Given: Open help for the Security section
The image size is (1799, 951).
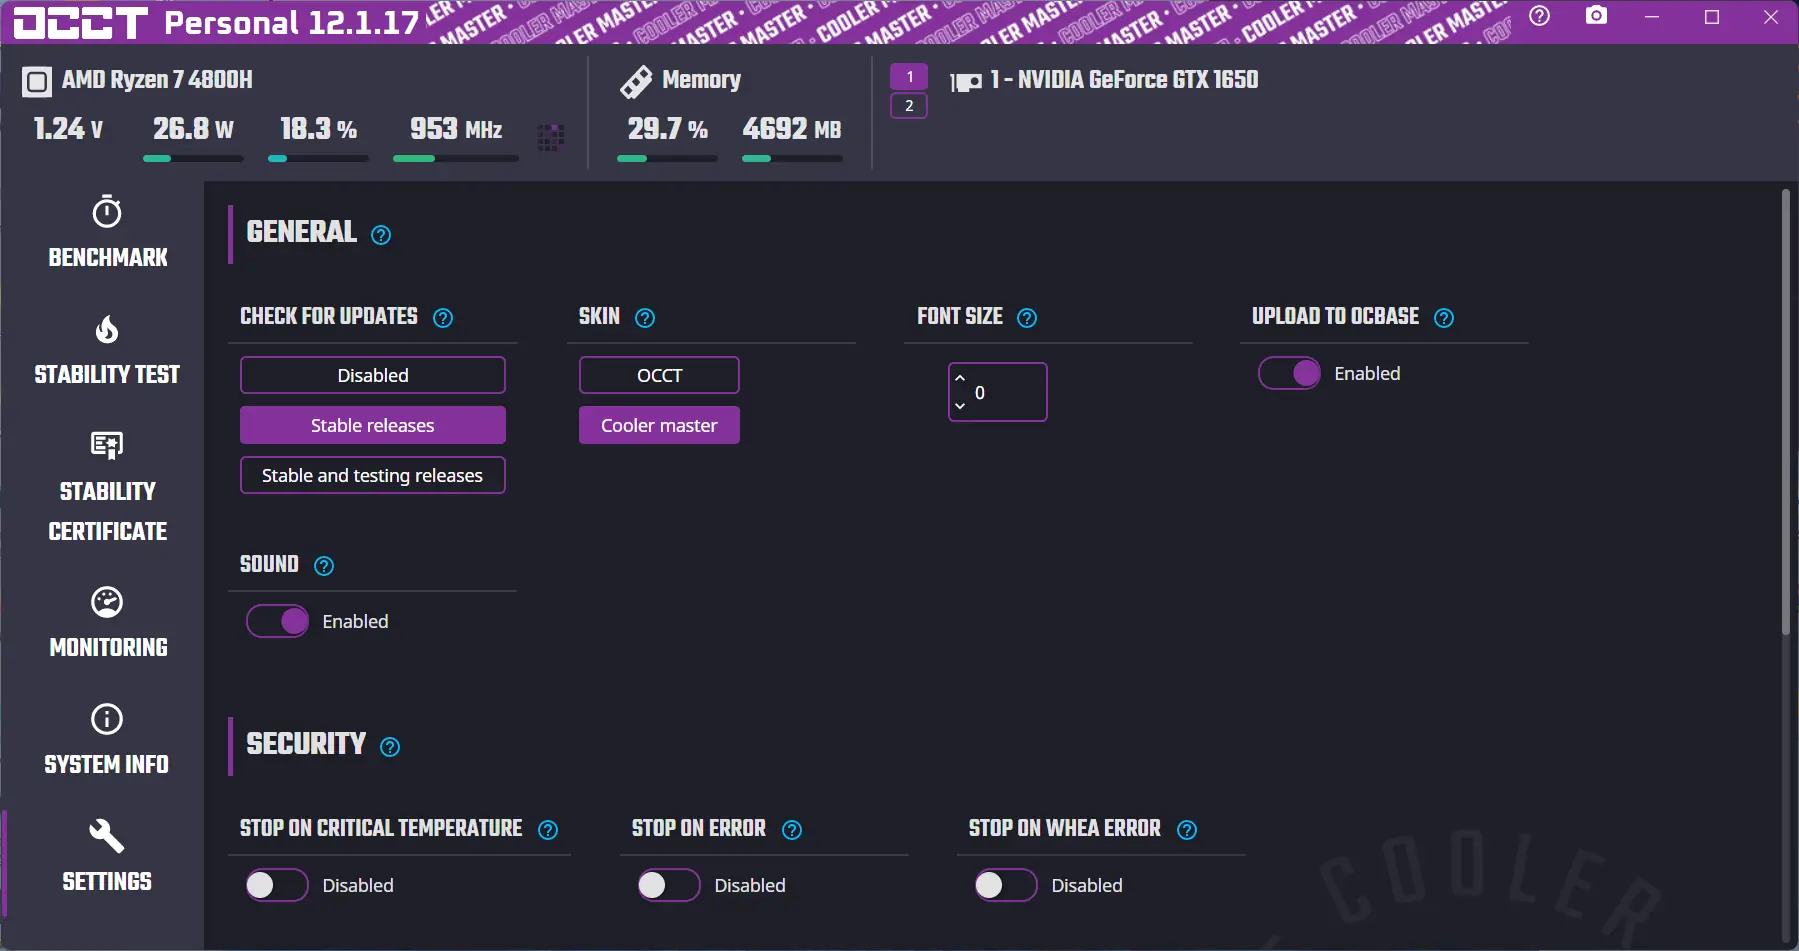Looking at the screenshot, I should [x=390, y=747].
